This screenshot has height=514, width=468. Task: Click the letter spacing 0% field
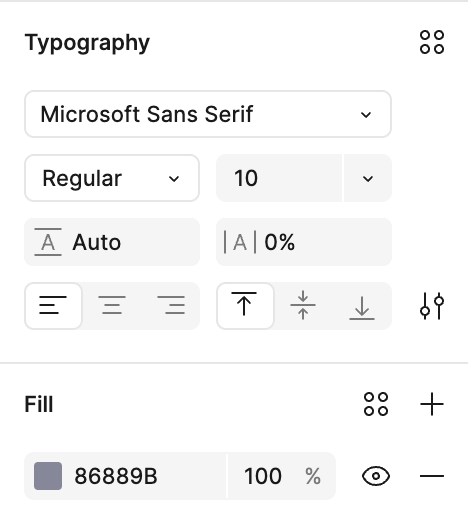[x=304, y=242]
